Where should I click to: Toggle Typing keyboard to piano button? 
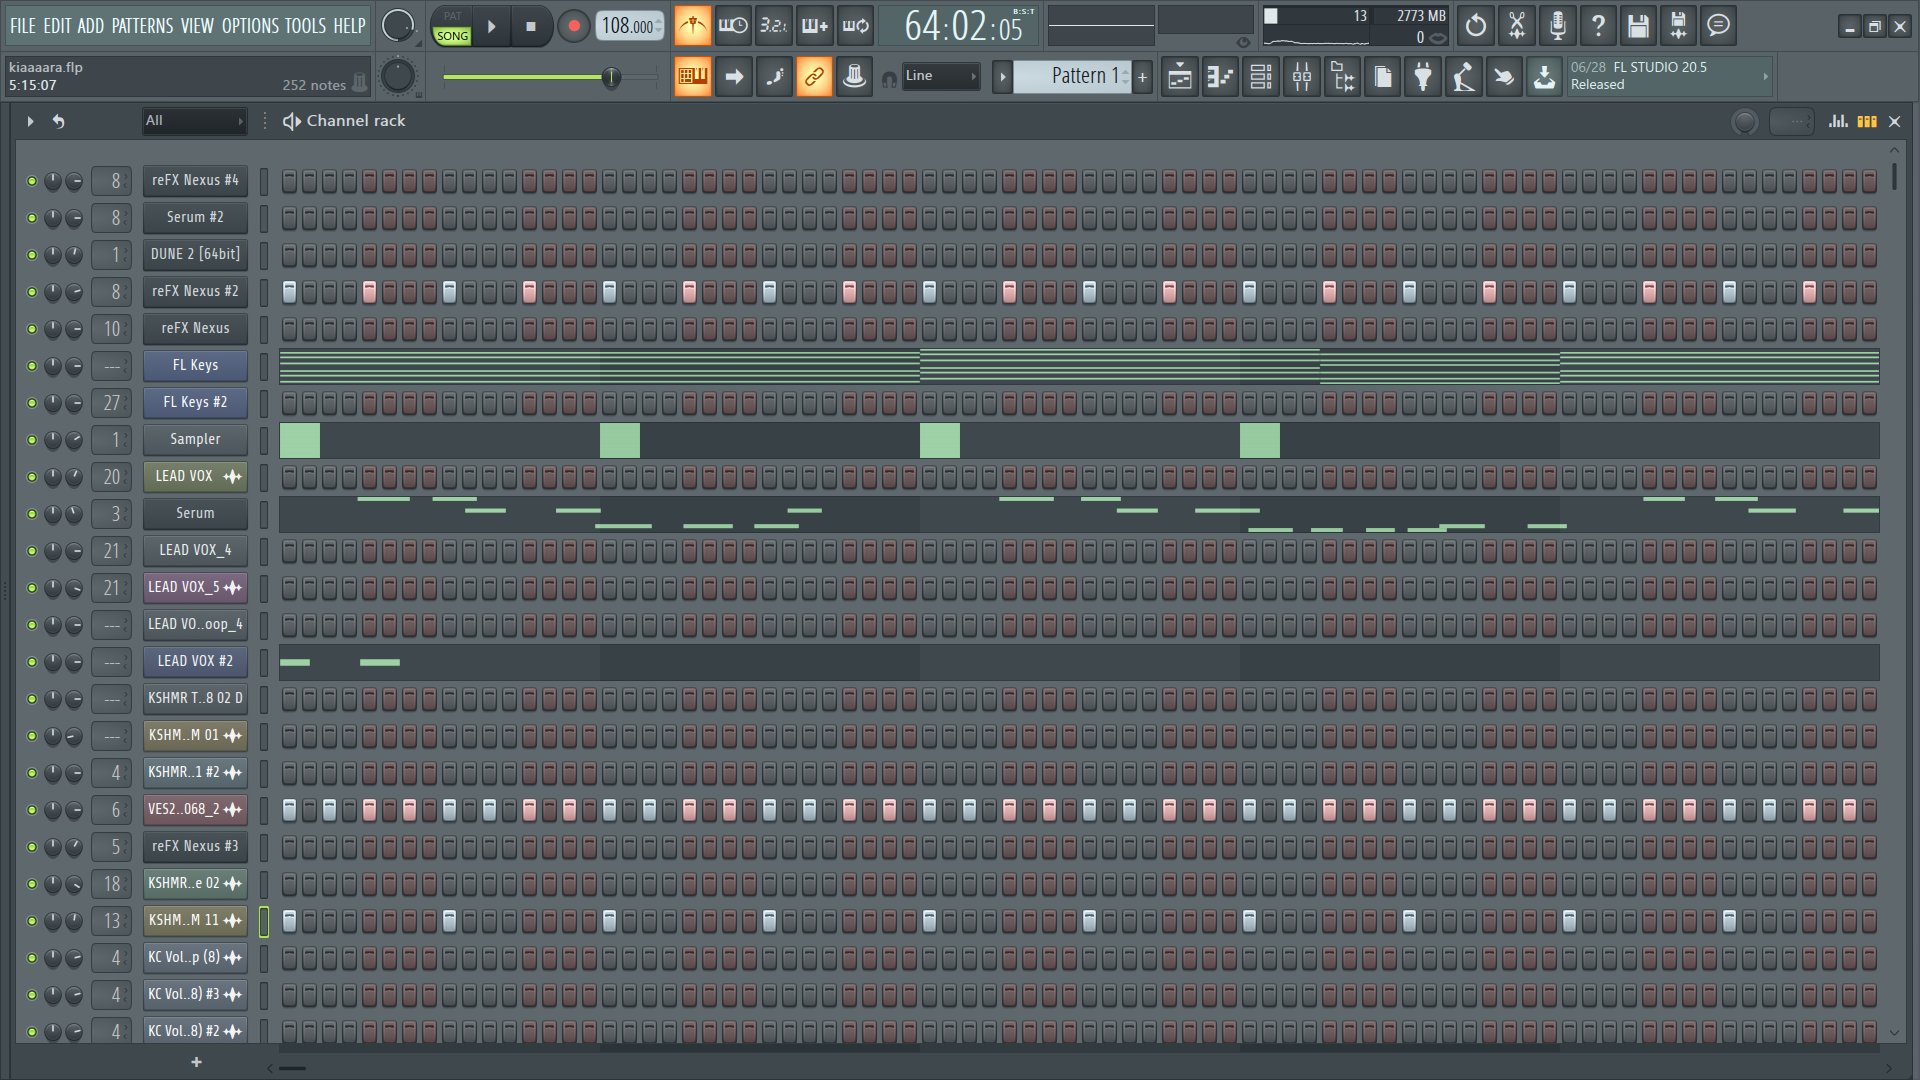692,77
